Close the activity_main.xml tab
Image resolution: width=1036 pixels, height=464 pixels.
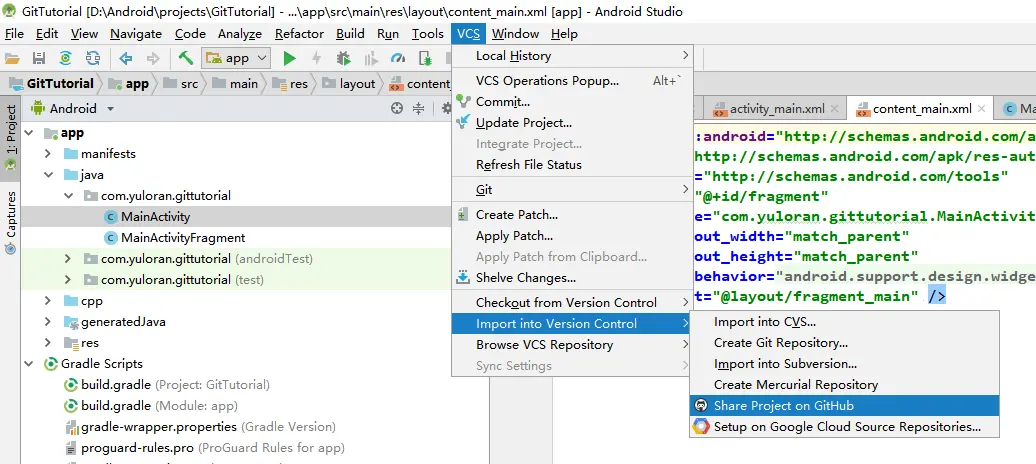835,109
